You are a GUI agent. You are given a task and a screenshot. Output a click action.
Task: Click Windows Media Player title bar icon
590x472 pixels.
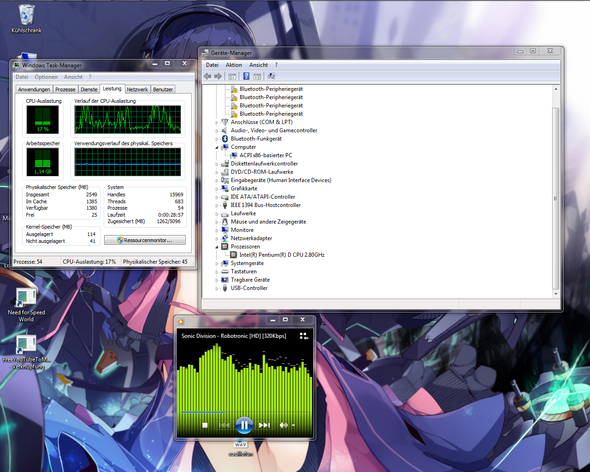(x=181, y=321)
